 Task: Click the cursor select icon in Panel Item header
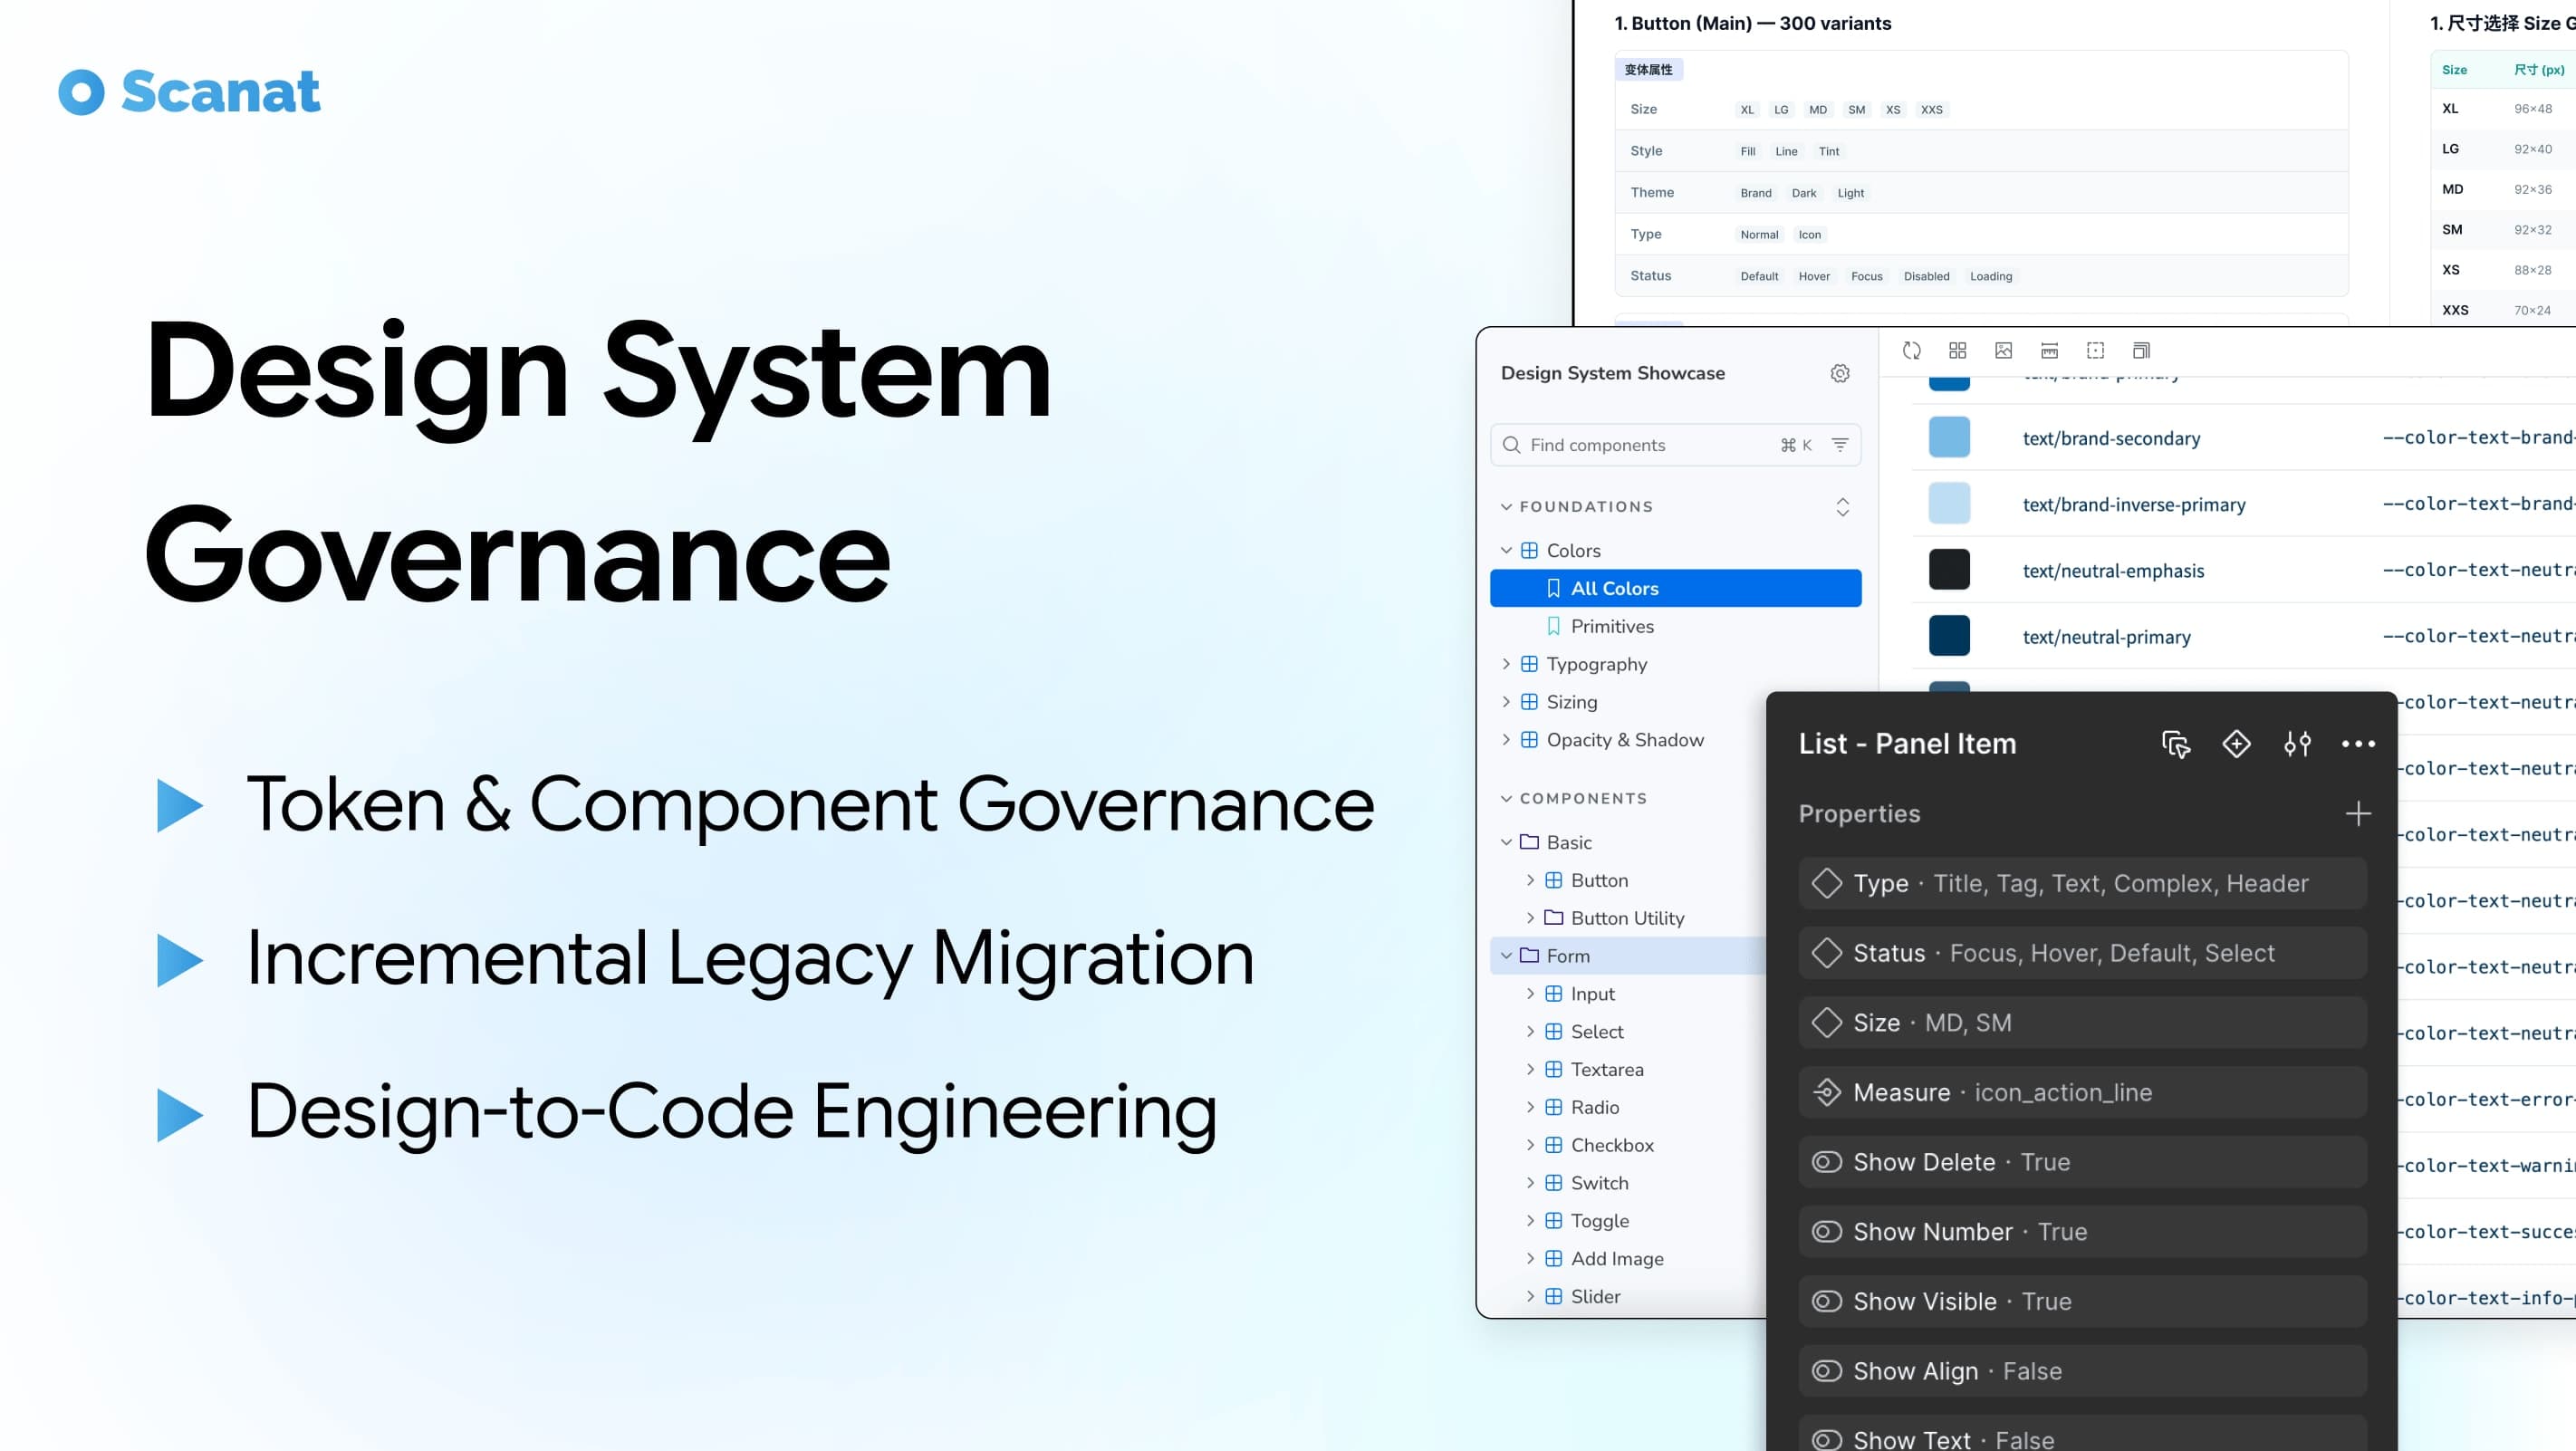click(2176, 744)
